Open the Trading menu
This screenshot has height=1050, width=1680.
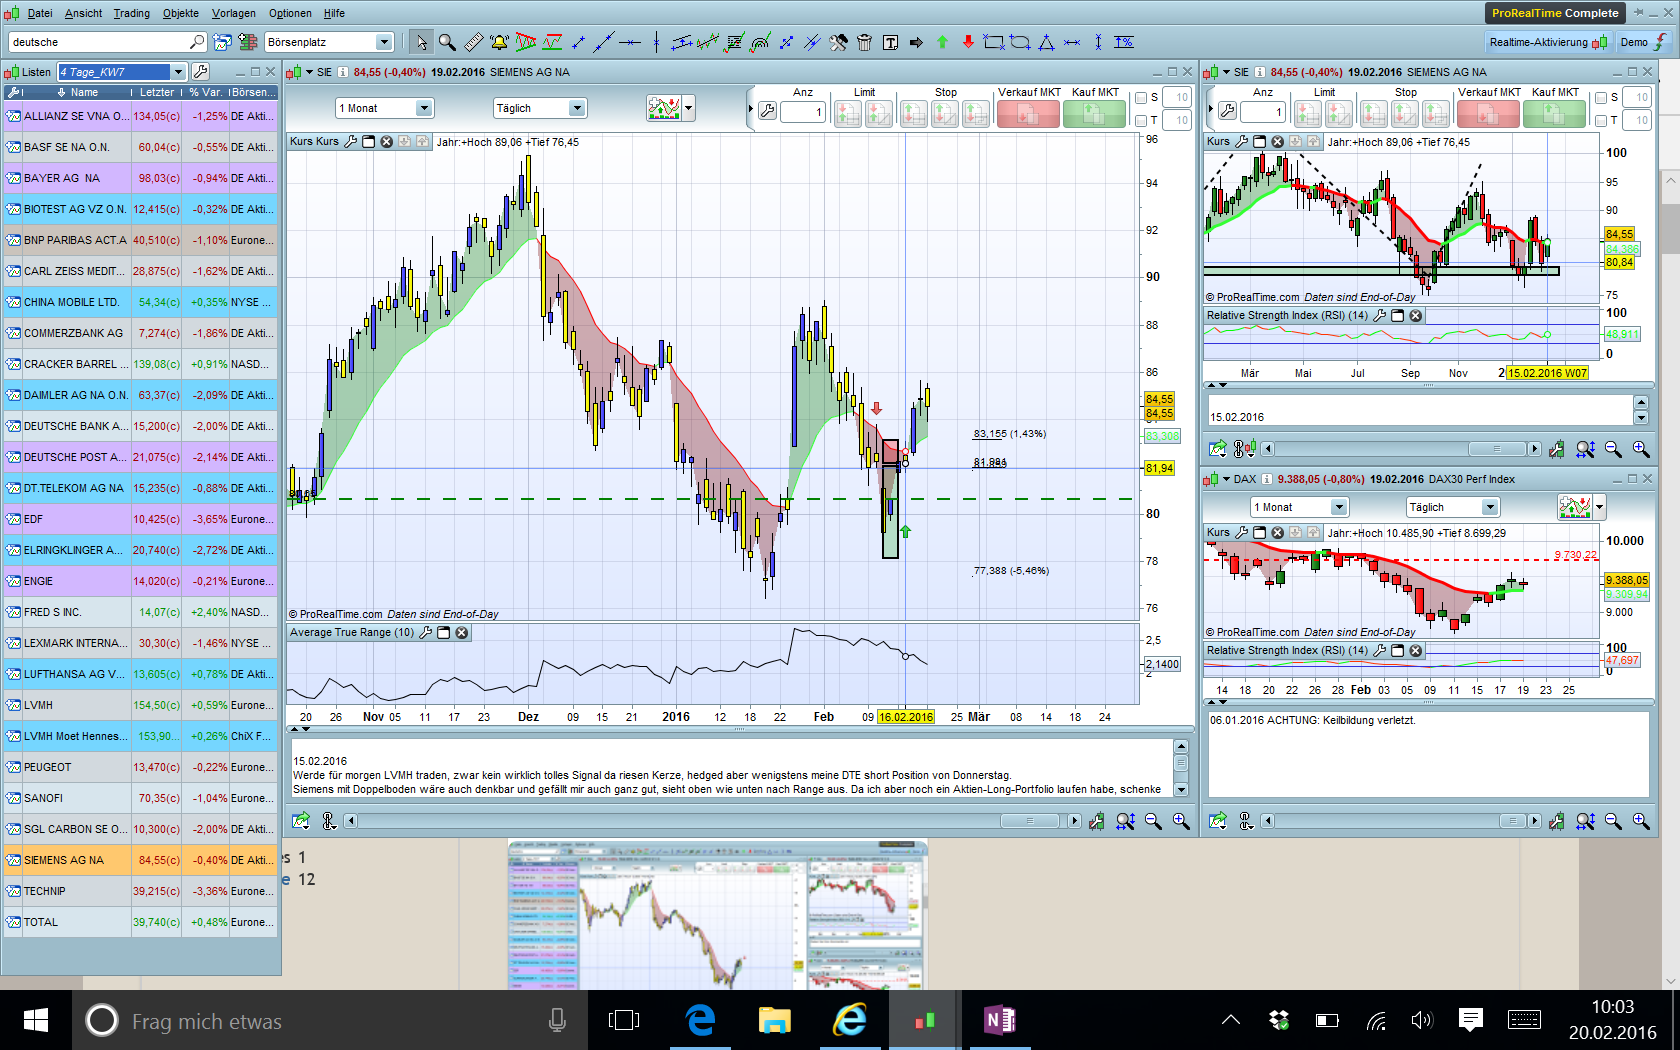[131, 13]
